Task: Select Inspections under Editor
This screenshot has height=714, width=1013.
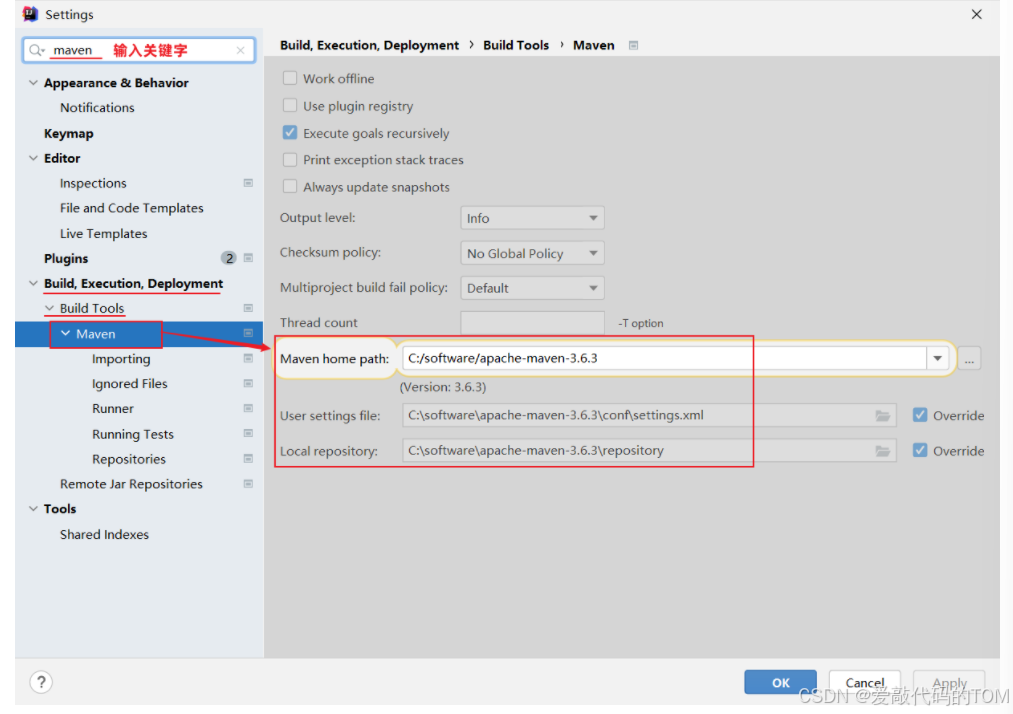Action: coord(93,183)
